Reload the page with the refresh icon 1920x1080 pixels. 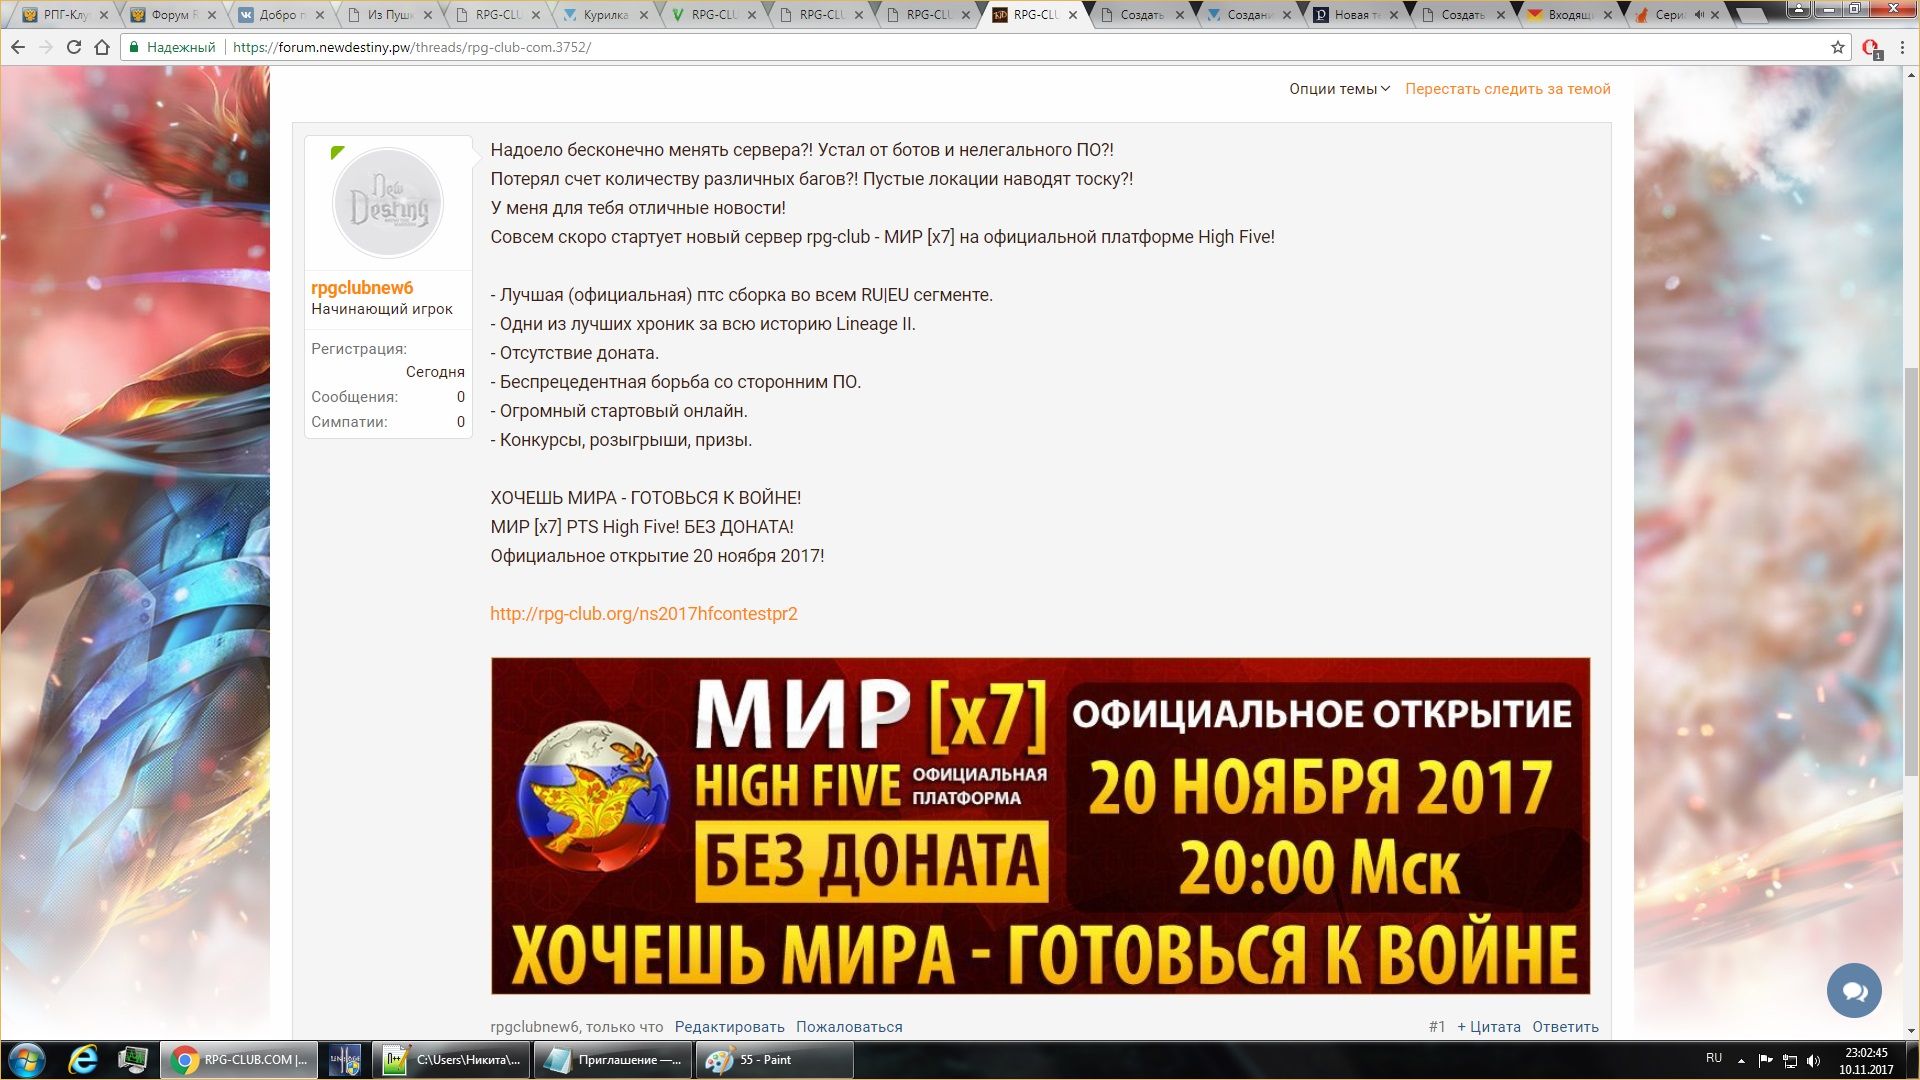tap(73, 47)
